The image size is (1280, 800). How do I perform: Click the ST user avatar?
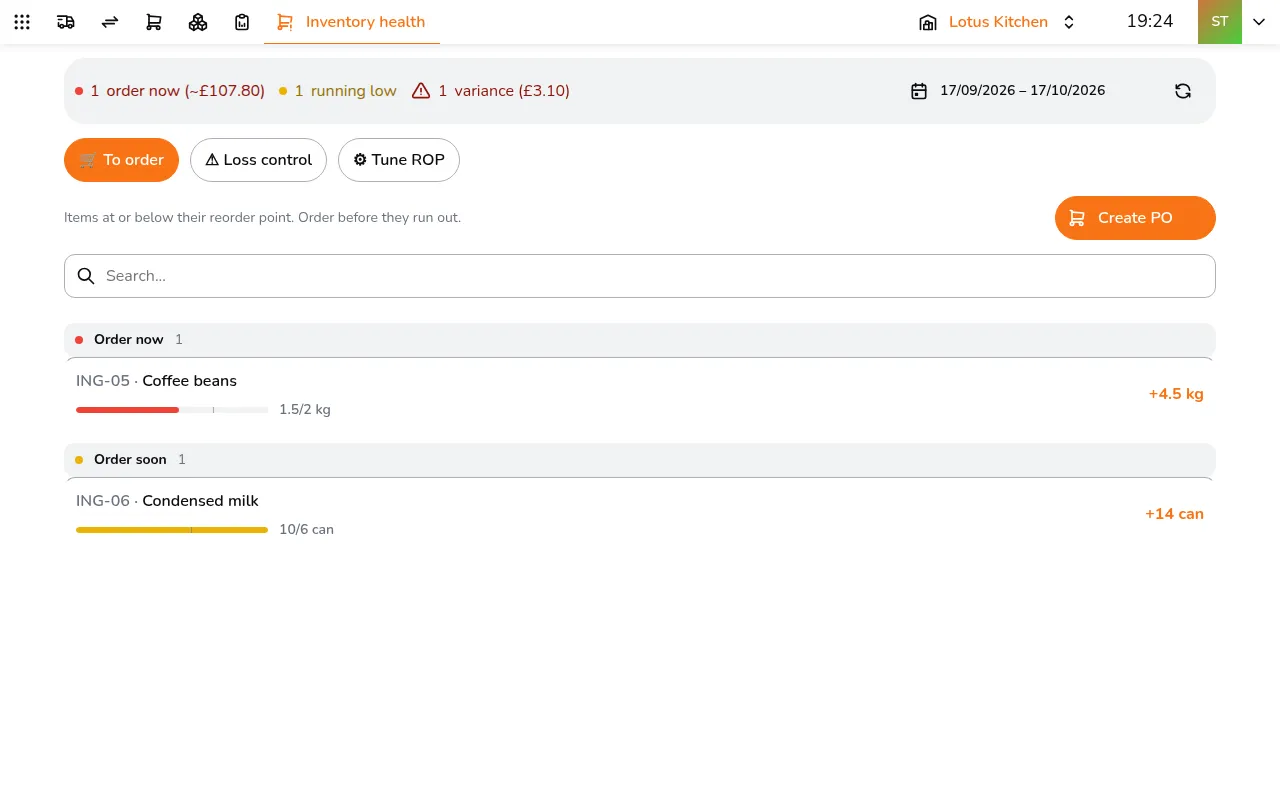pos(1220,22)
